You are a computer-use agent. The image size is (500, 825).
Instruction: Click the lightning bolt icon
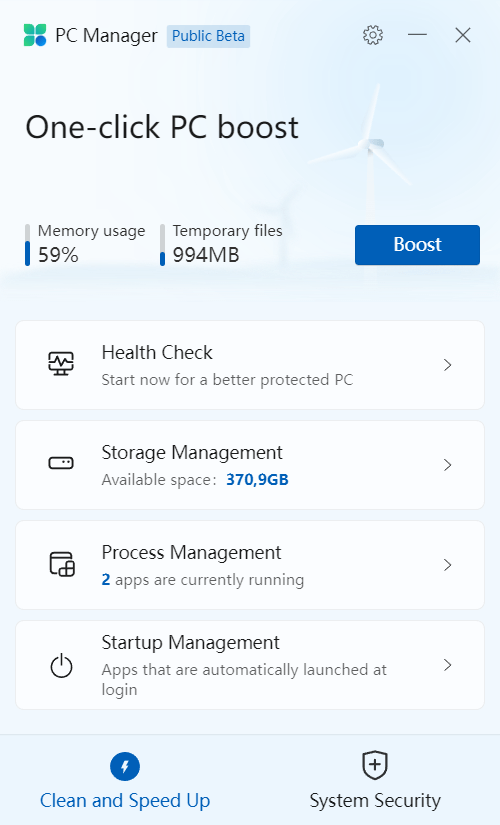125,767
